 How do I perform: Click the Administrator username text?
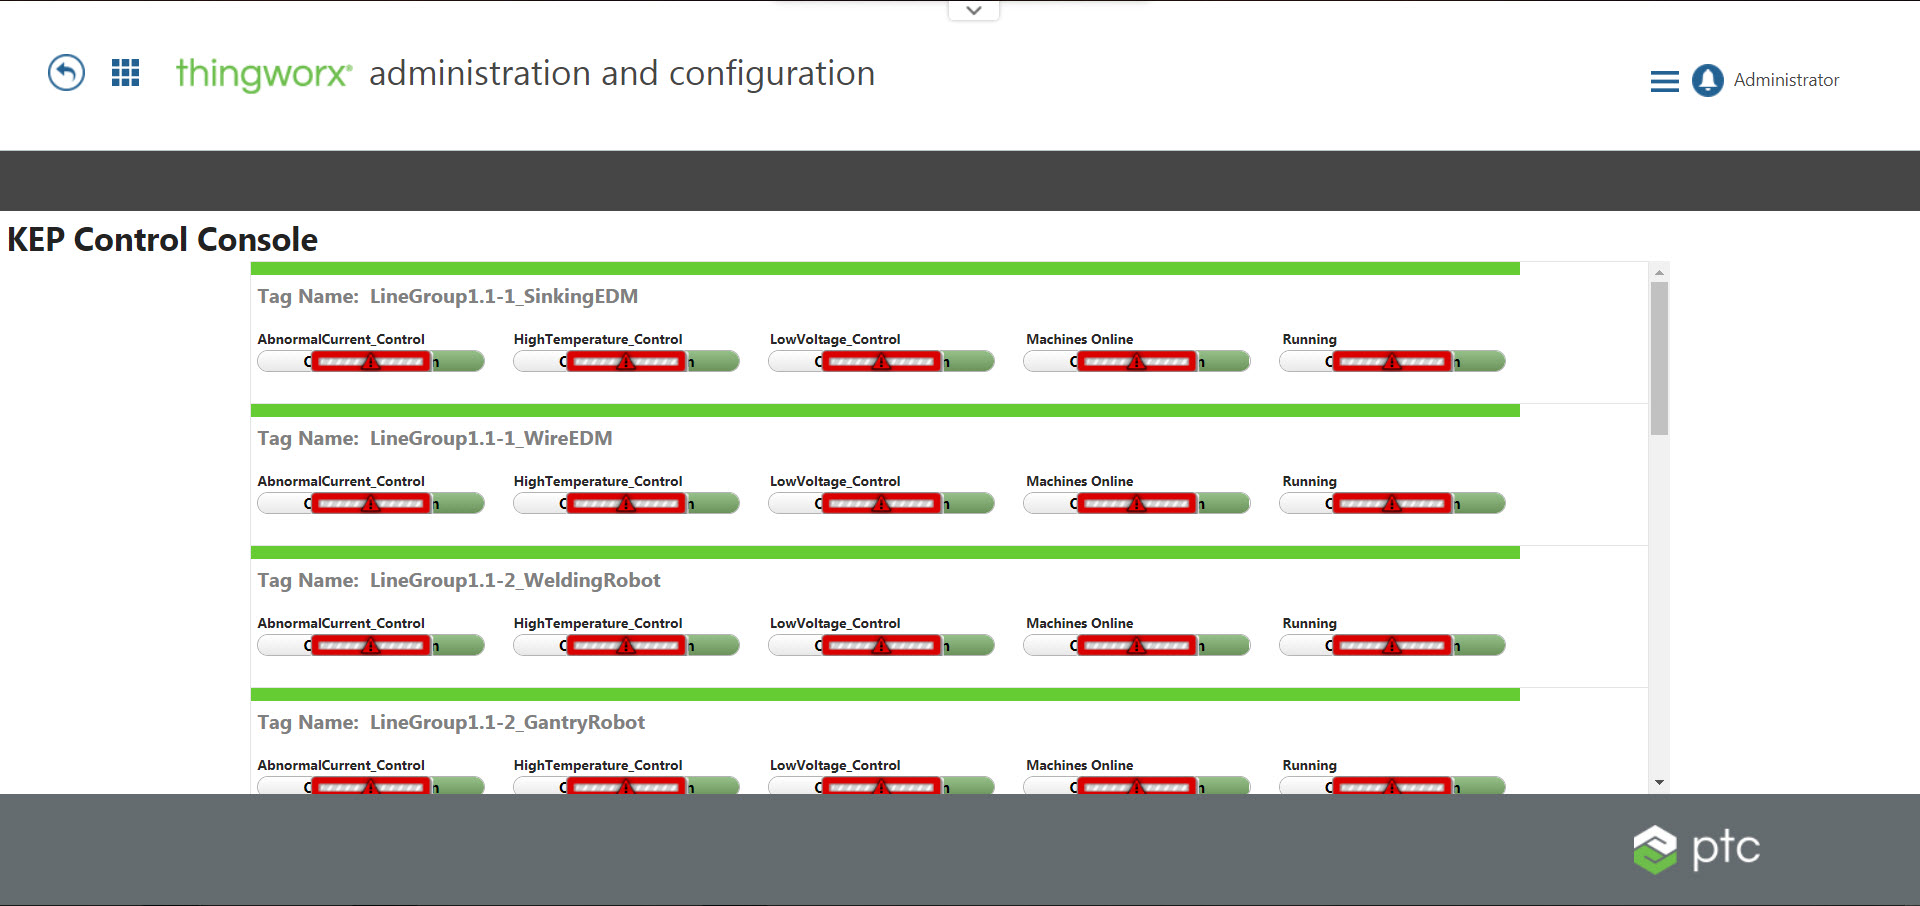(1789, 81)
